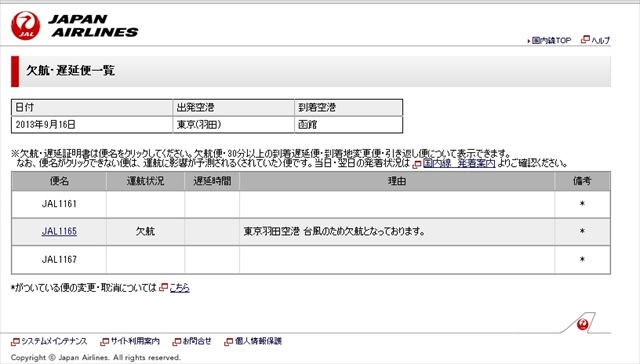Screen dimensions: 640x364
Task: Click the 理由 column header
Action: [x=397, y=181]
